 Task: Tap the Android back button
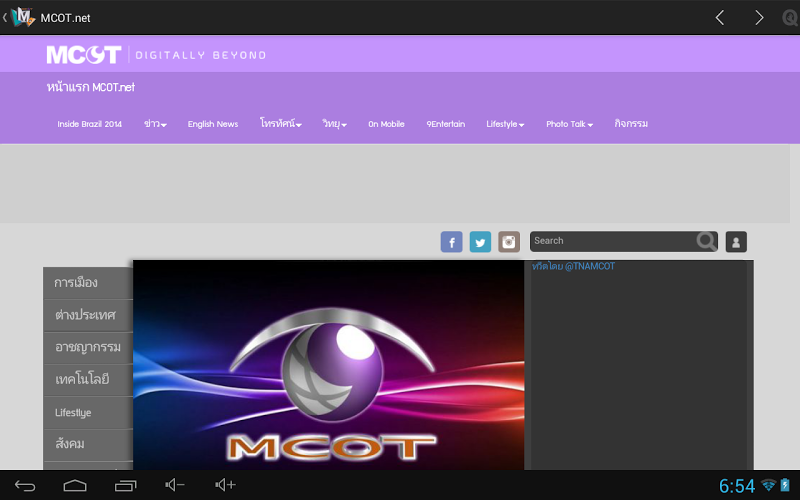coord(24,485)
